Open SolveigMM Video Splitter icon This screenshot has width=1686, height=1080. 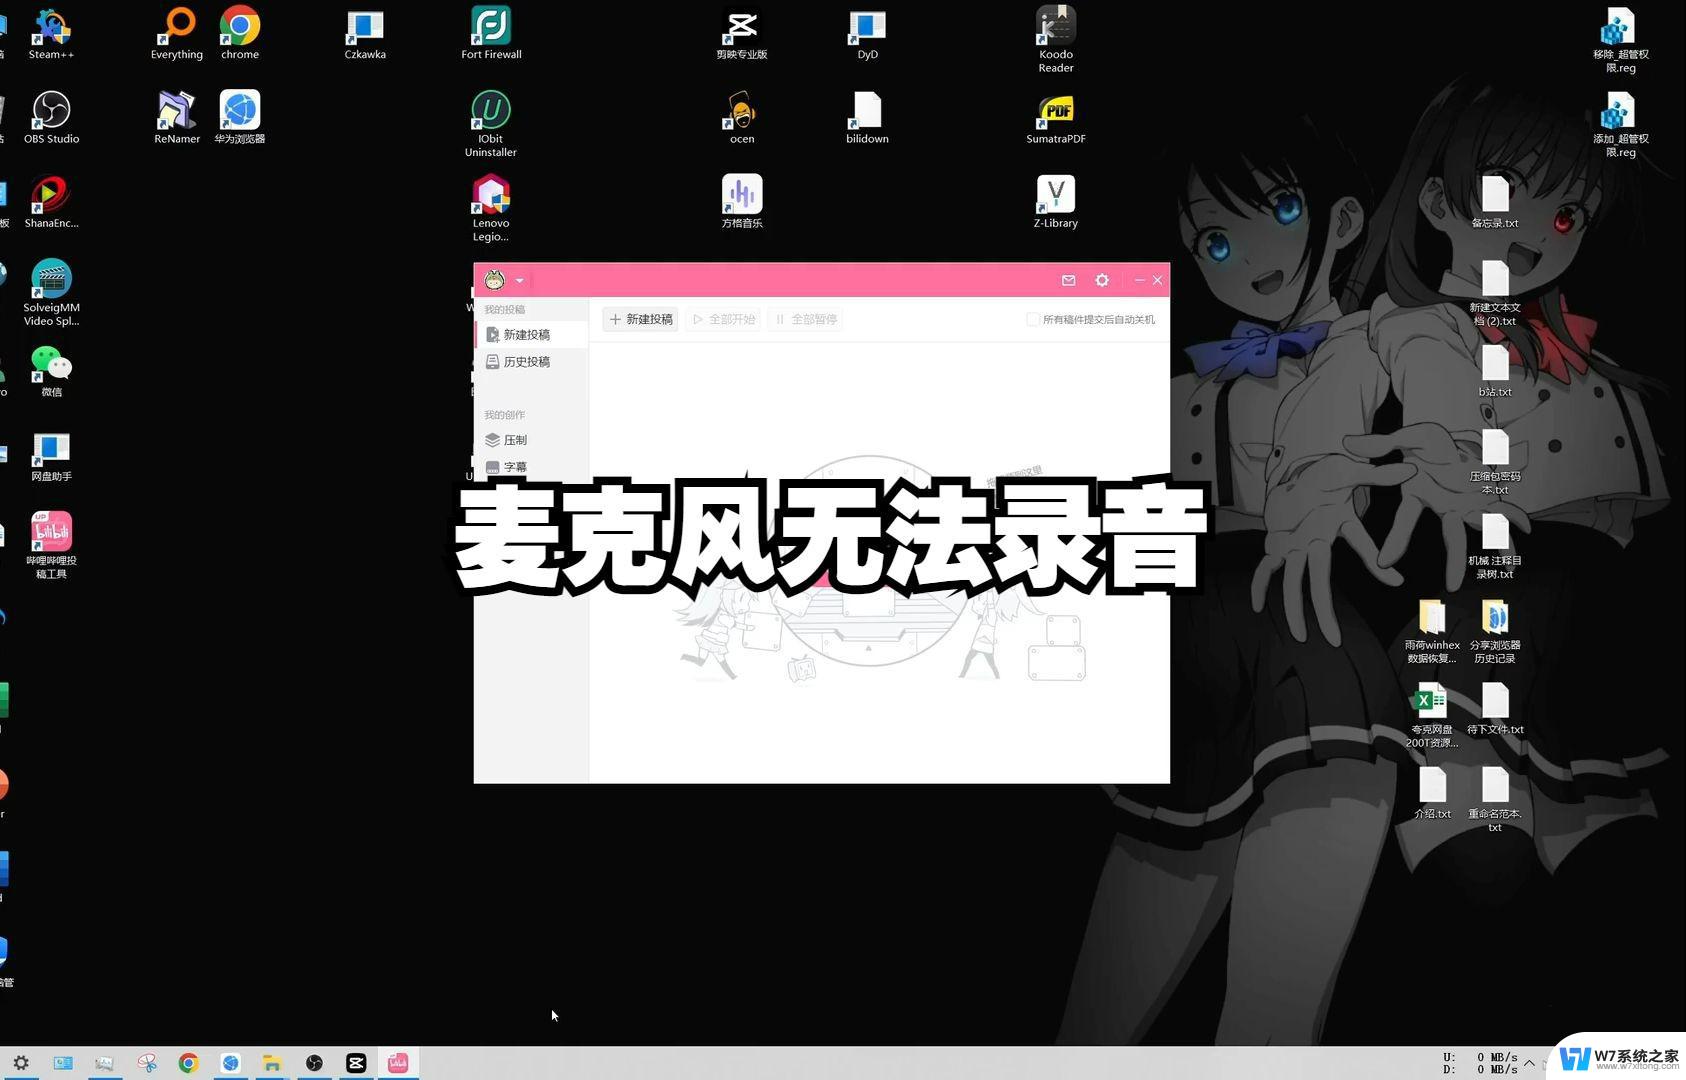pyautogui.click(x=51, y=292)
